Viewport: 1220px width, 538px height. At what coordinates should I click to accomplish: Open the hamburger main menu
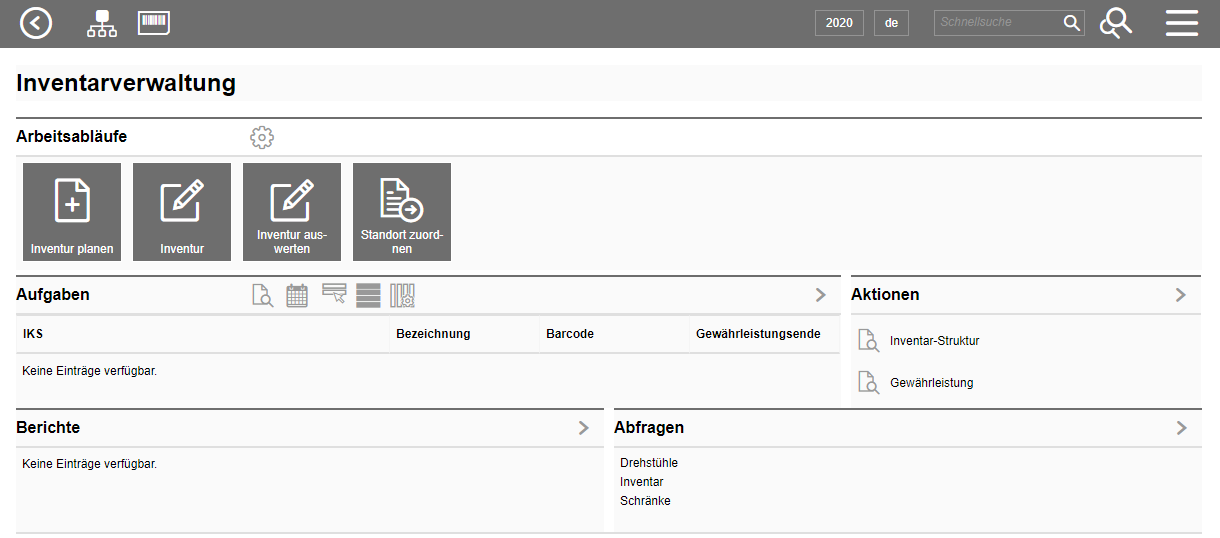tap(1181, 23)
